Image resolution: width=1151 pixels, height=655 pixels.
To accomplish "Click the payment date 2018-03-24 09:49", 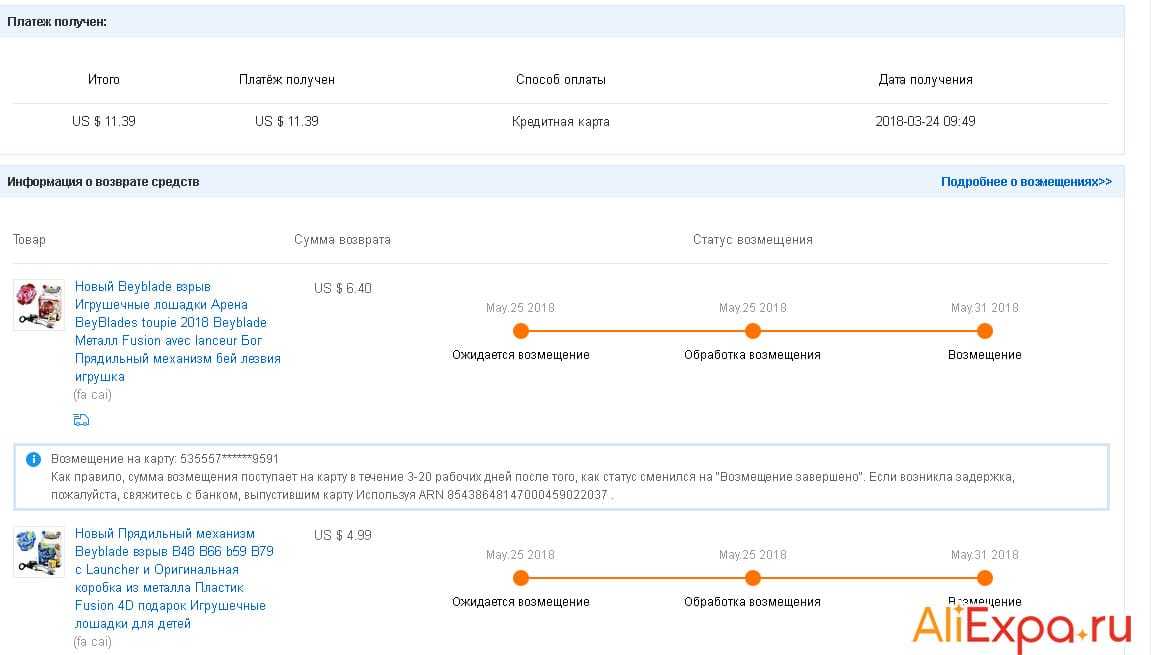I will (x=925, y=121).
